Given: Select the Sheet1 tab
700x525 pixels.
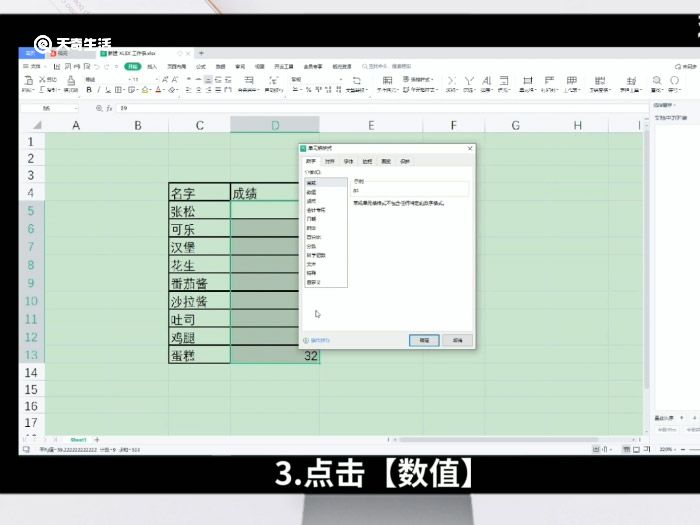Looking at the screenshot, I should click(79, 440).
